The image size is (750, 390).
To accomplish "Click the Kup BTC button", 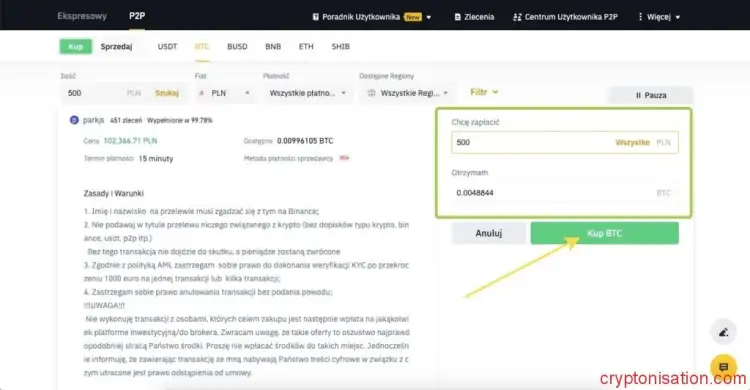I will click(605, 233).
